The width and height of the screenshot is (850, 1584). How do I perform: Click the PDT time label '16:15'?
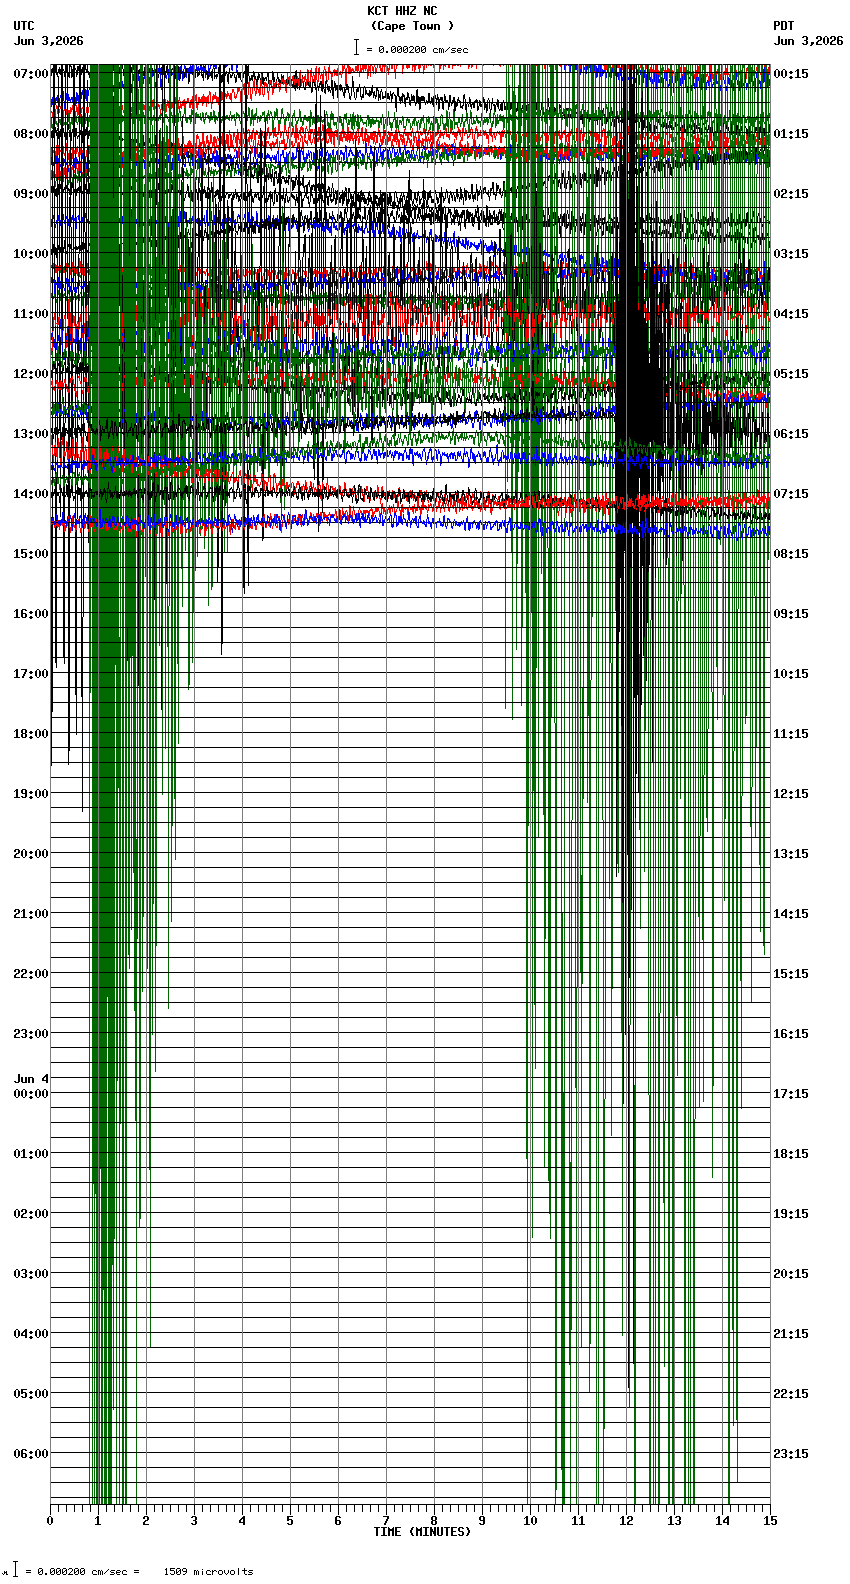pyautogui.click(x=791, y=1034)
